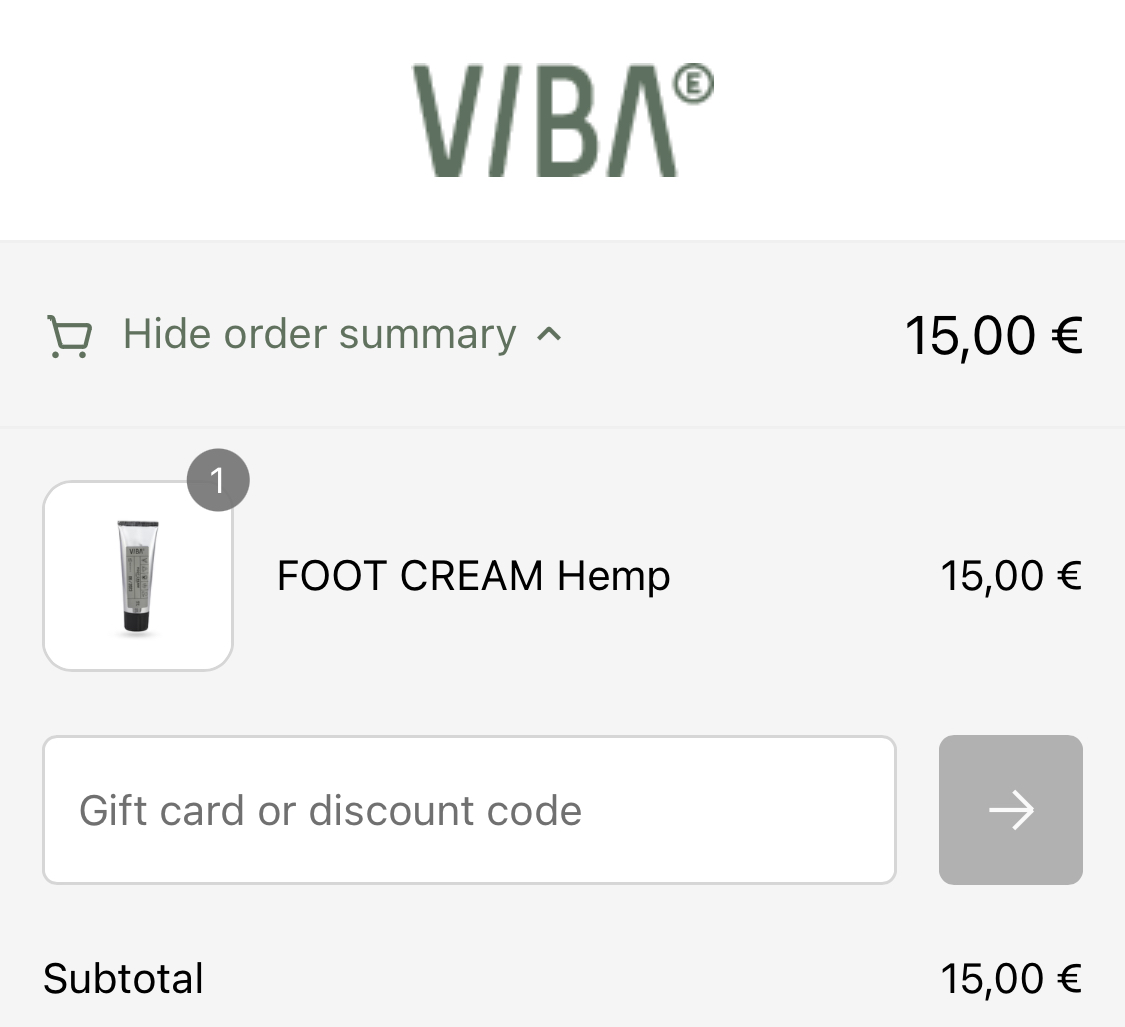This screenshot has height=1027, width=1125.
Task: Click the quantity badge showing 1
Action: tap(218, 480)
